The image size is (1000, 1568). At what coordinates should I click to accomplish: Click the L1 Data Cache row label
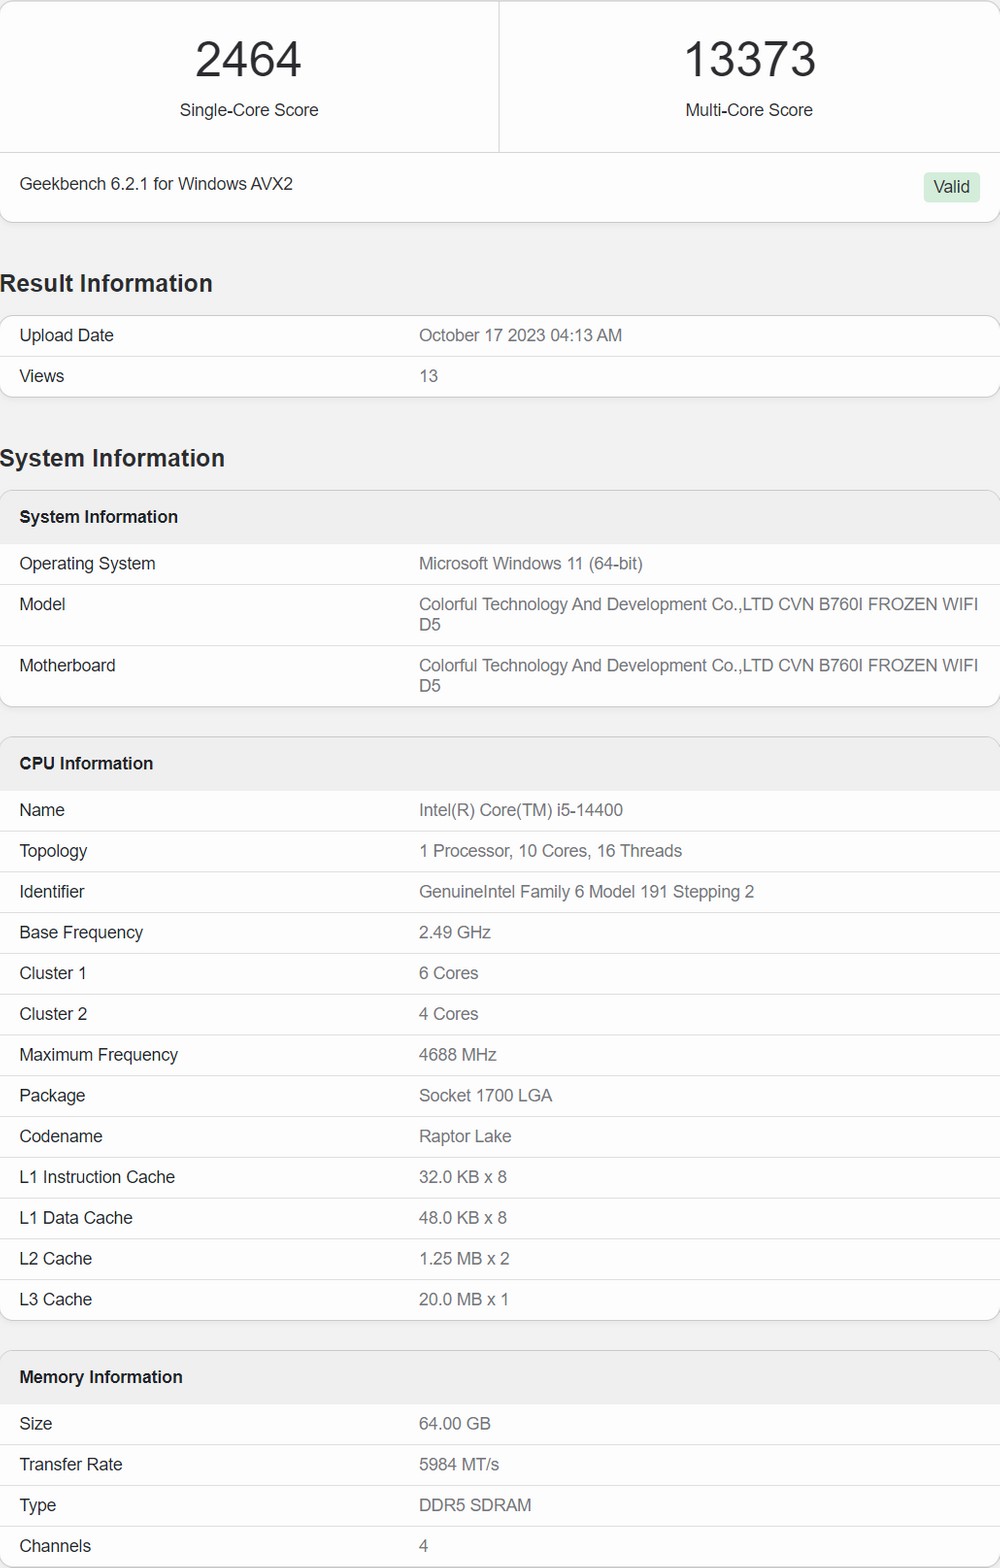pos(76,1218)
